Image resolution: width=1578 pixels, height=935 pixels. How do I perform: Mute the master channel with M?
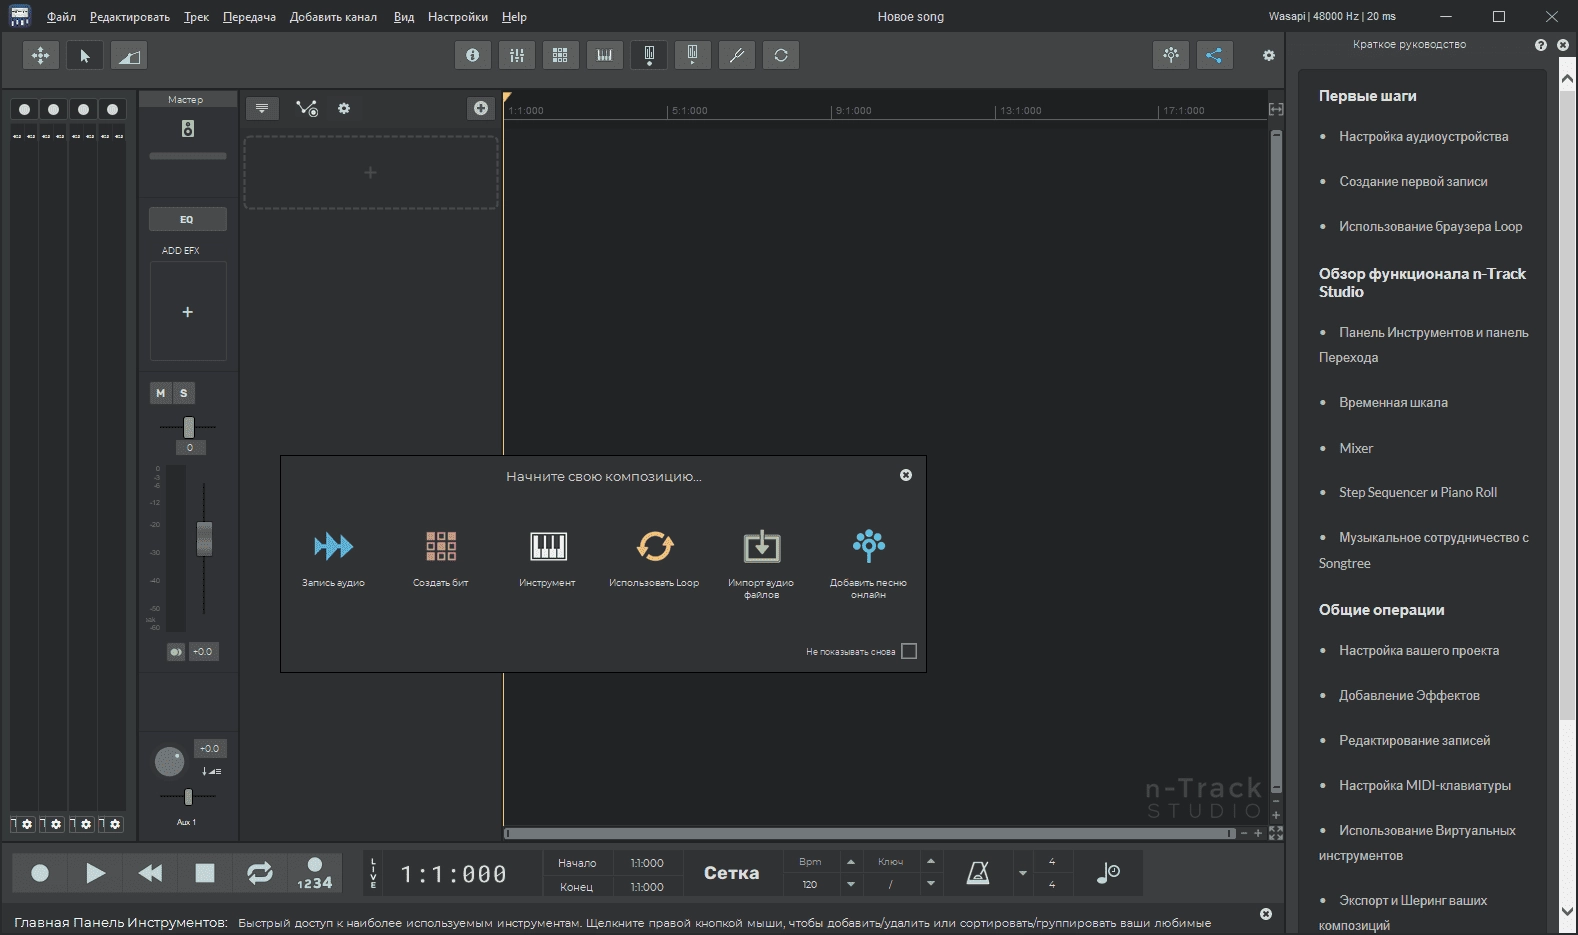(x=161, y=393)
